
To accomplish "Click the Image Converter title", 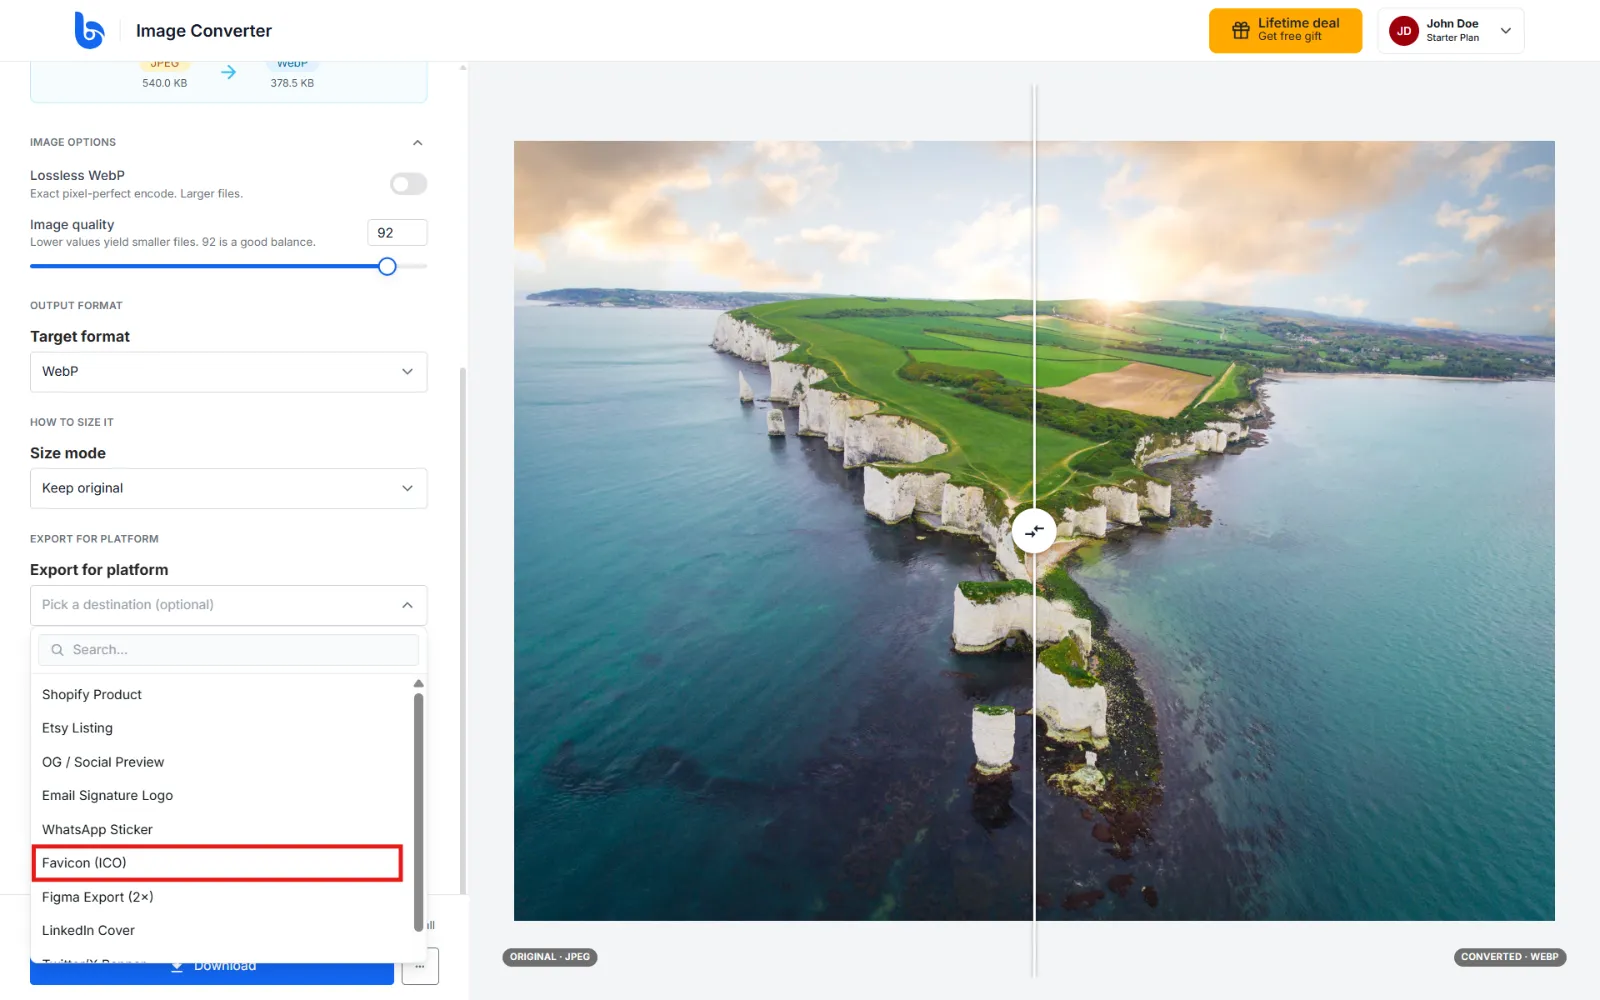I will click(204, 31).
